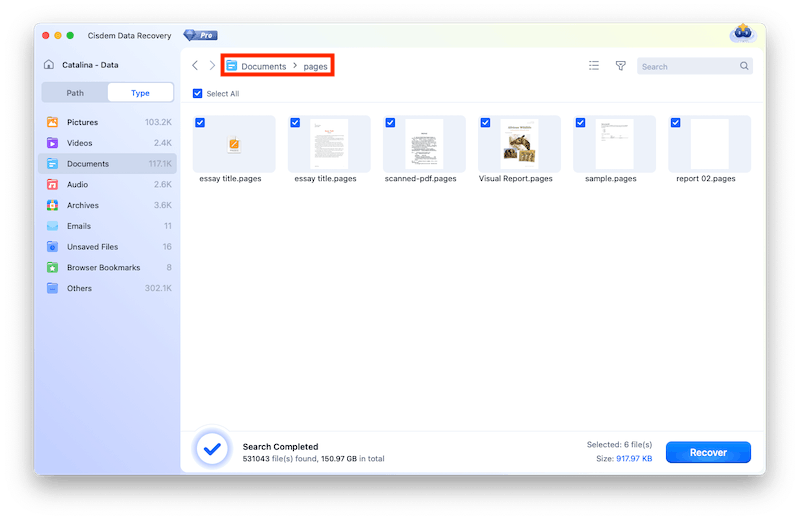The width and height of the screenshot is (800, 520).
Task: Select Audio in the sidebar
Action: click(x=108, y=184)
